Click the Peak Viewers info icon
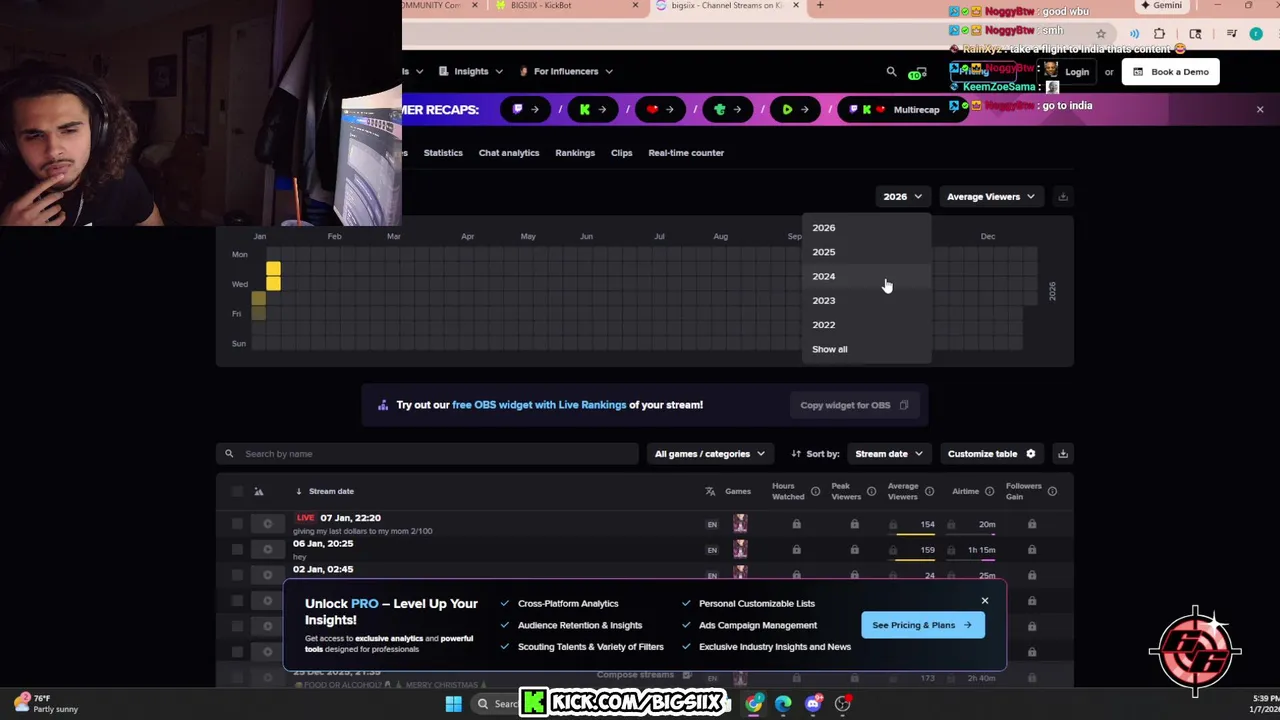1280x720 pixels. (x=871, y=491)
